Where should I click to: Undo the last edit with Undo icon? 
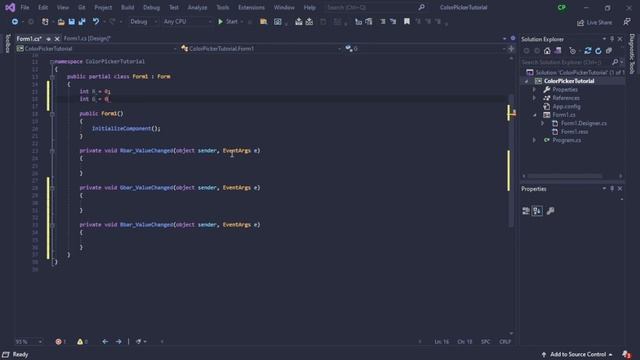(96, 22)
